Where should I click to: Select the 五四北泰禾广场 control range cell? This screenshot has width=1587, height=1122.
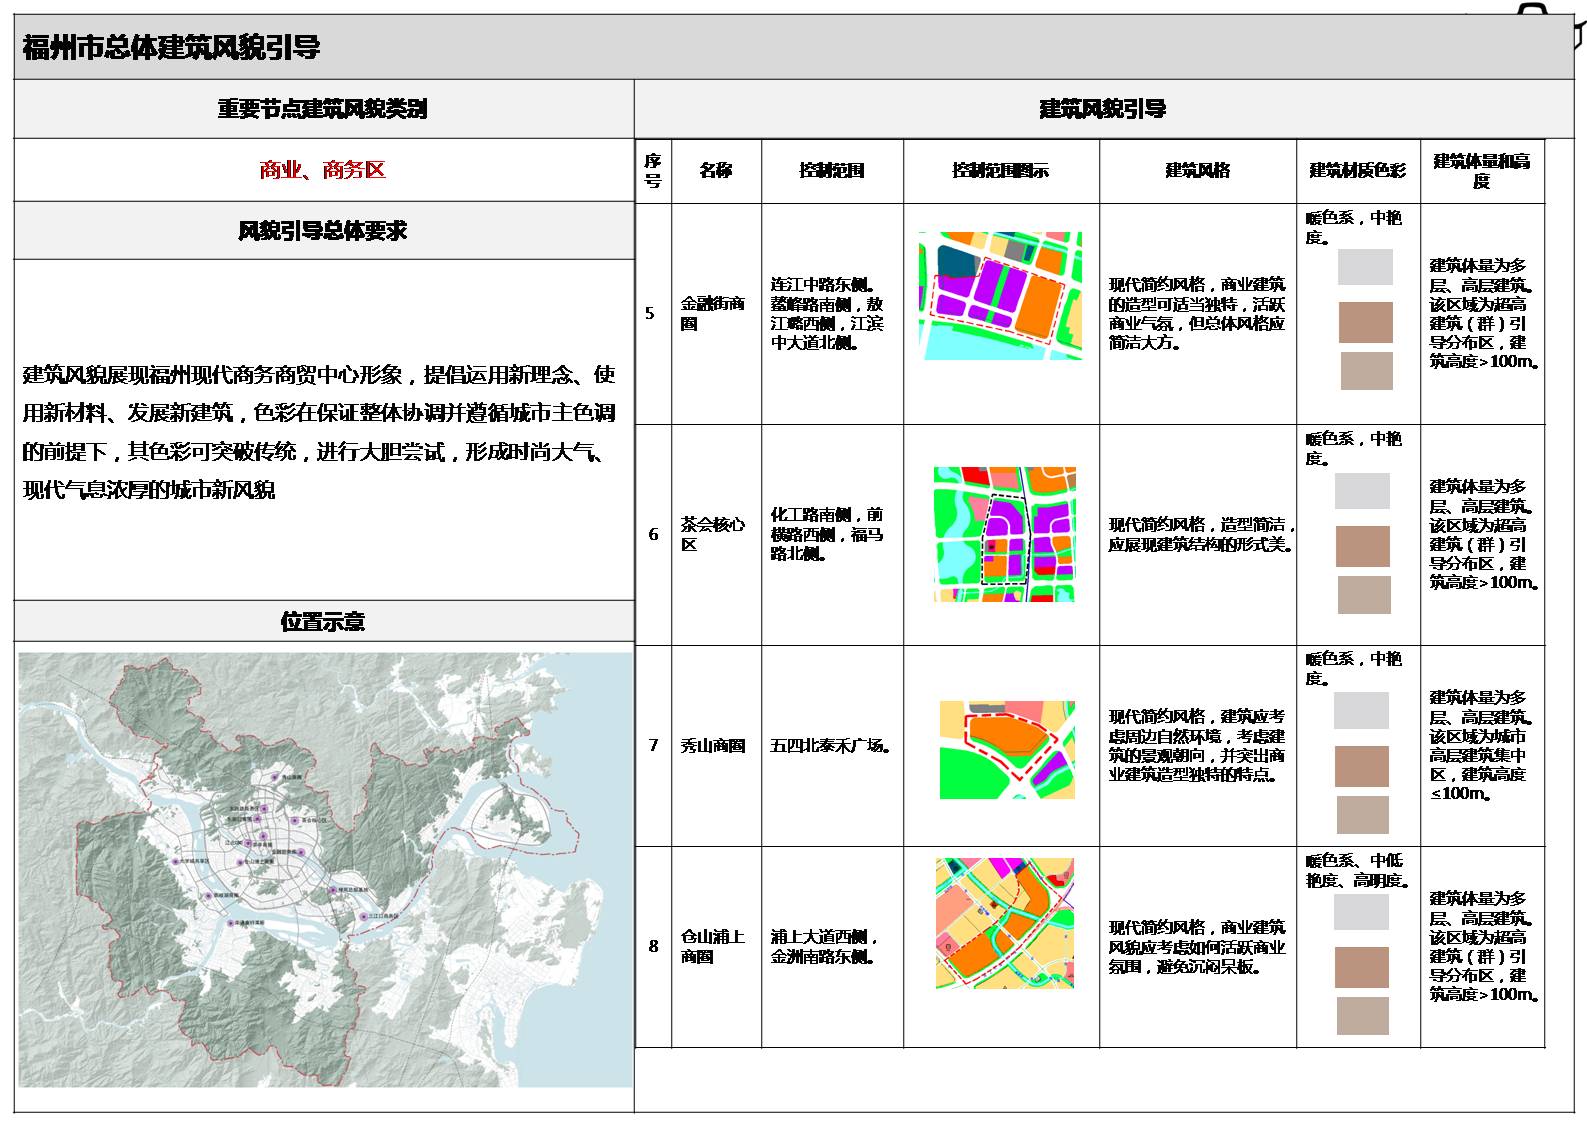click(x=831, y=746)
